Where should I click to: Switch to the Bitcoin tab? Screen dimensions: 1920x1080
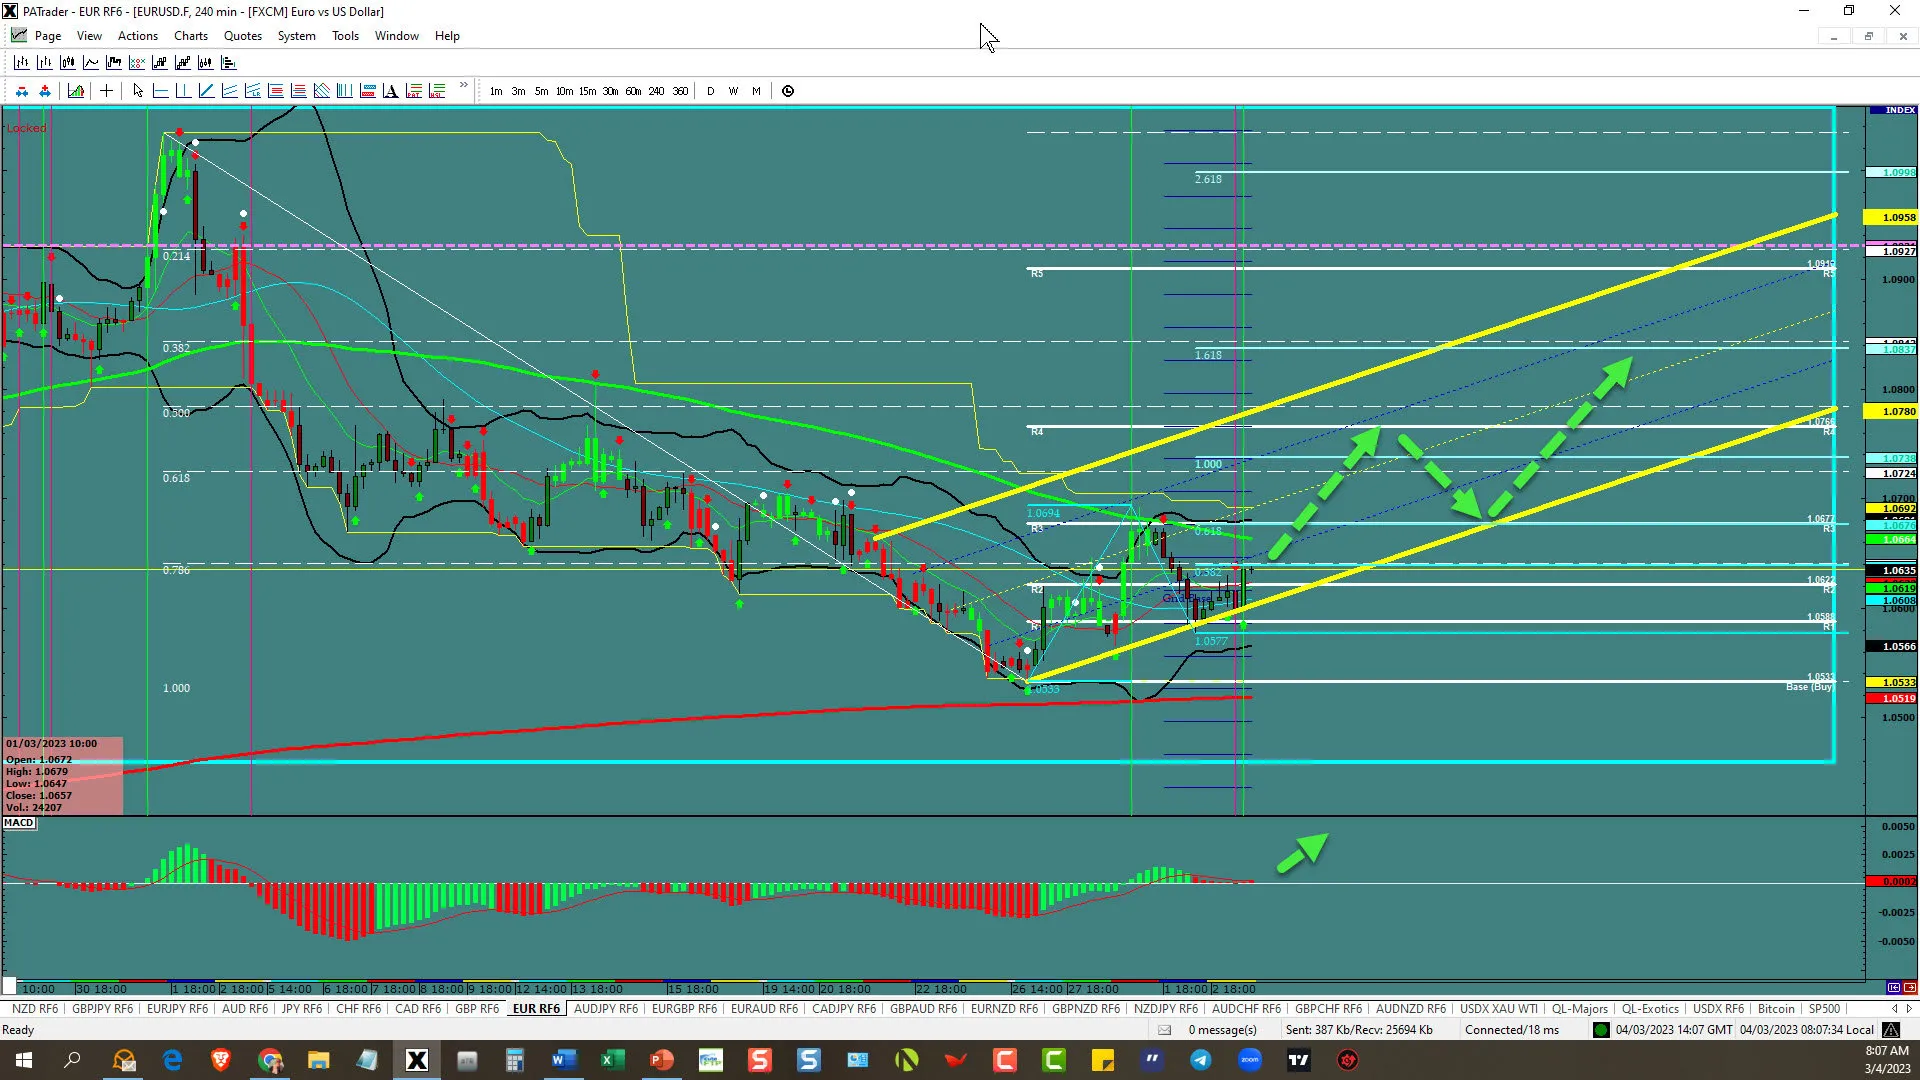coord(1776,1009)
